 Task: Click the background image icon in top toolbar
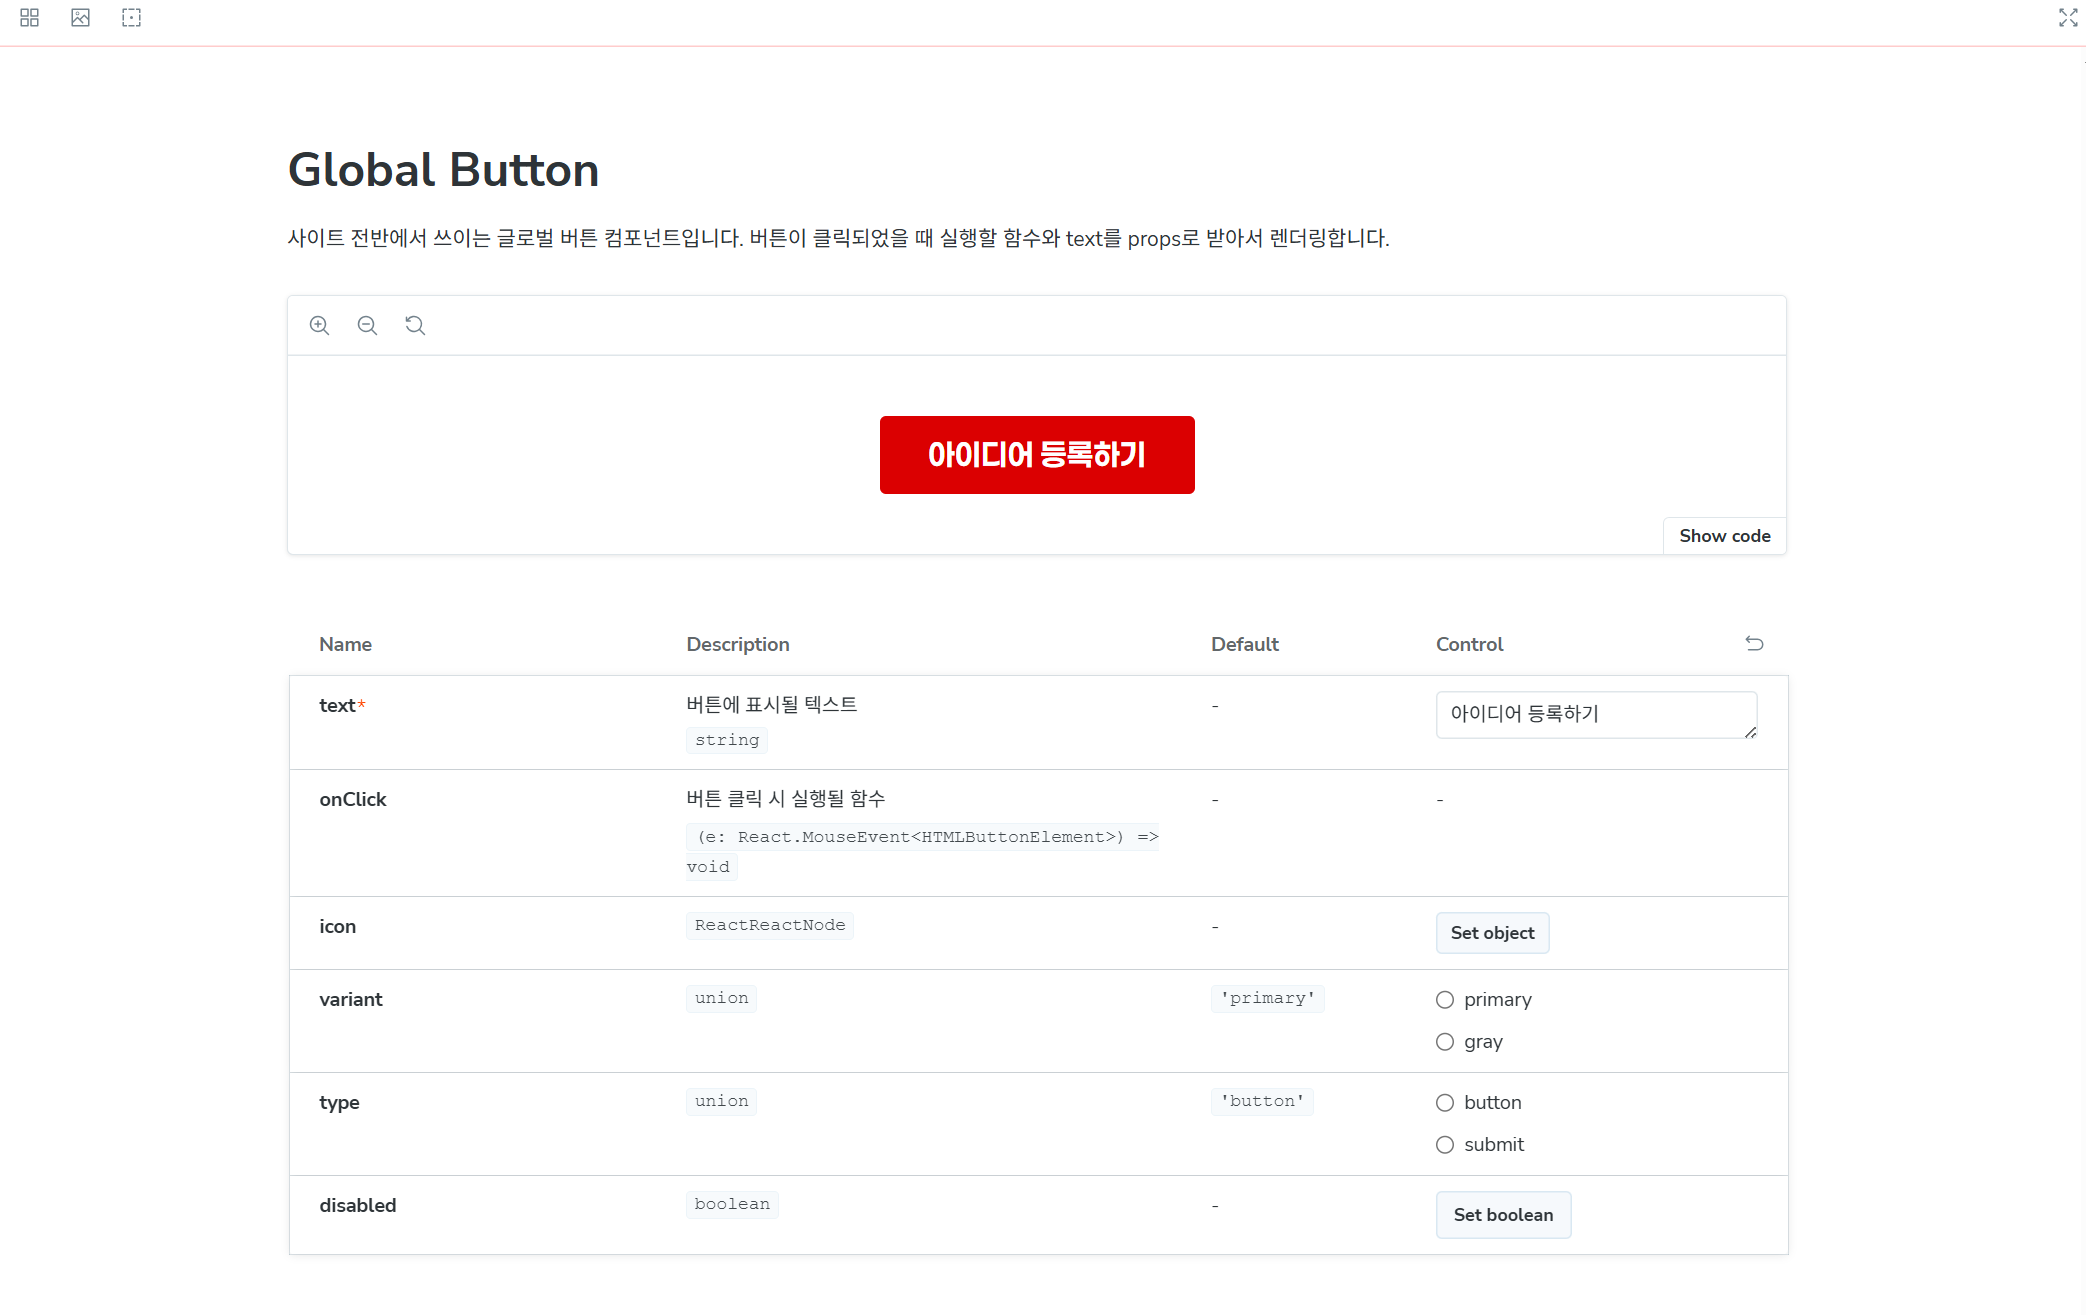(80, 18)
